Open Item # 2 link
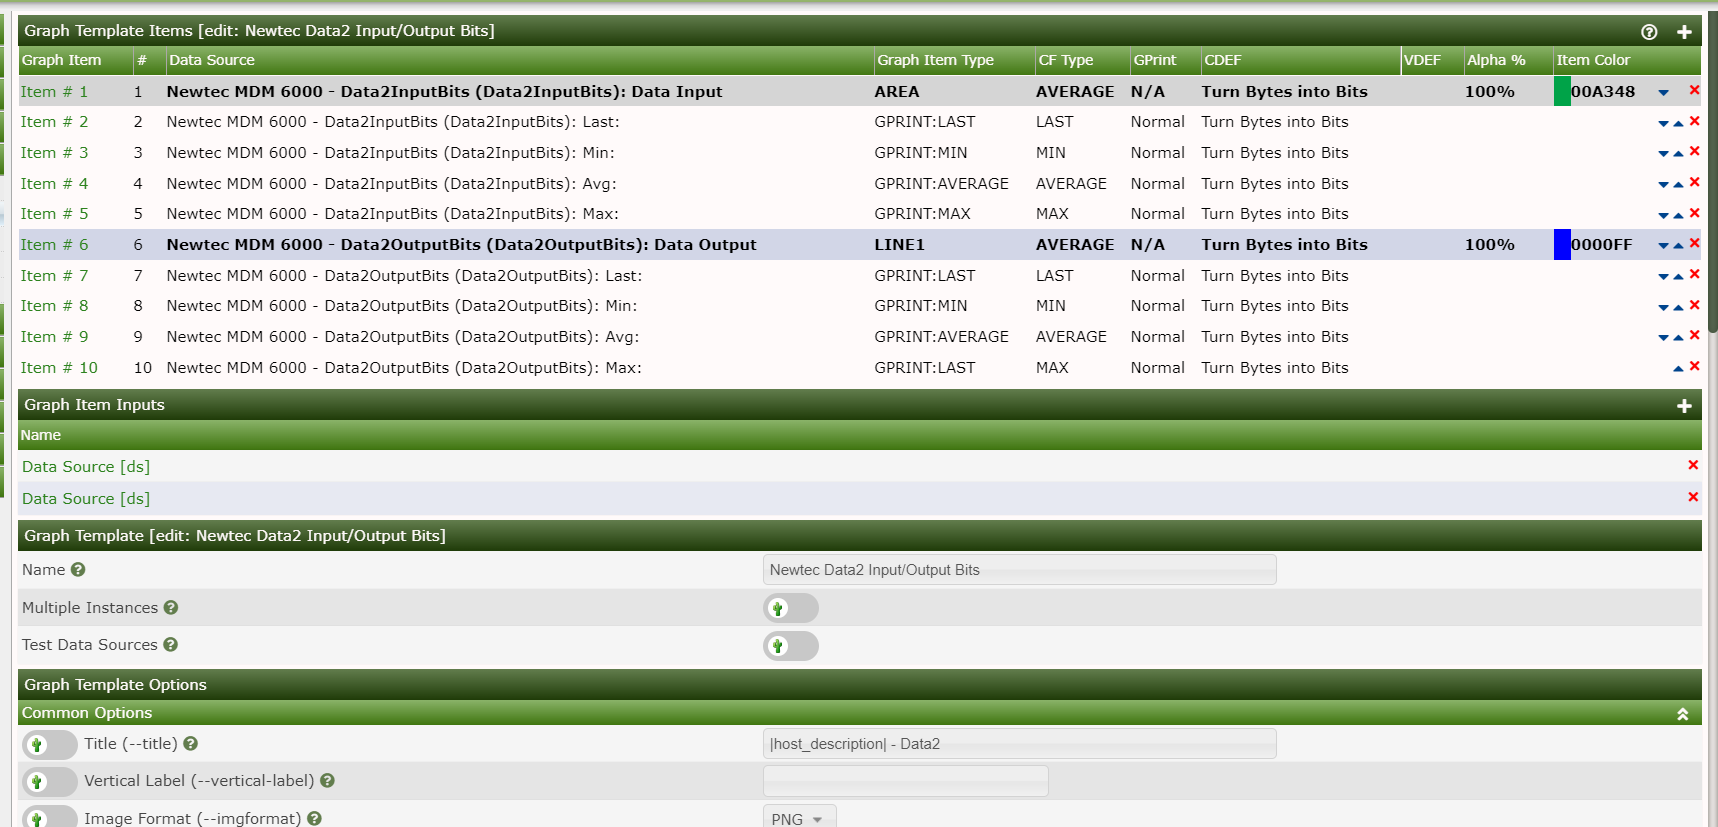 pyautogui.click(x=54, y=122)
